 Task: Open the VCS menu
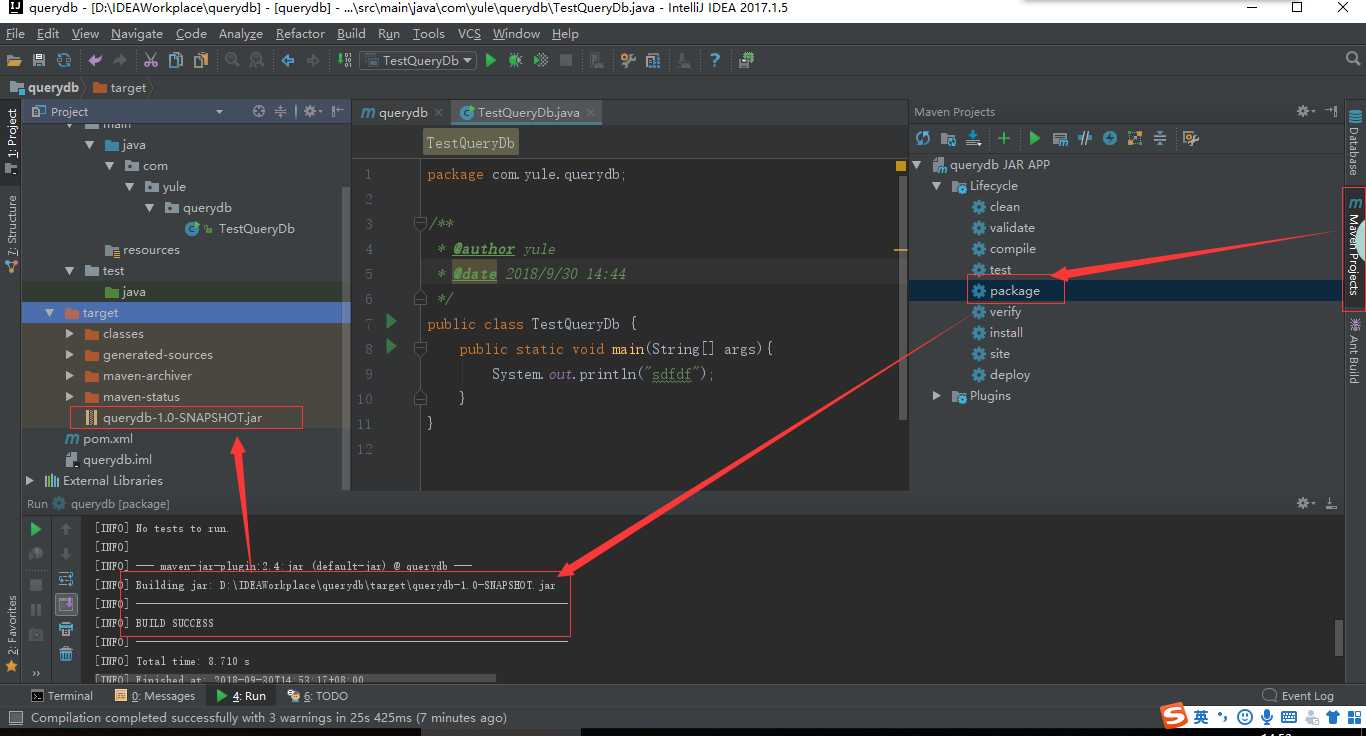469,33
